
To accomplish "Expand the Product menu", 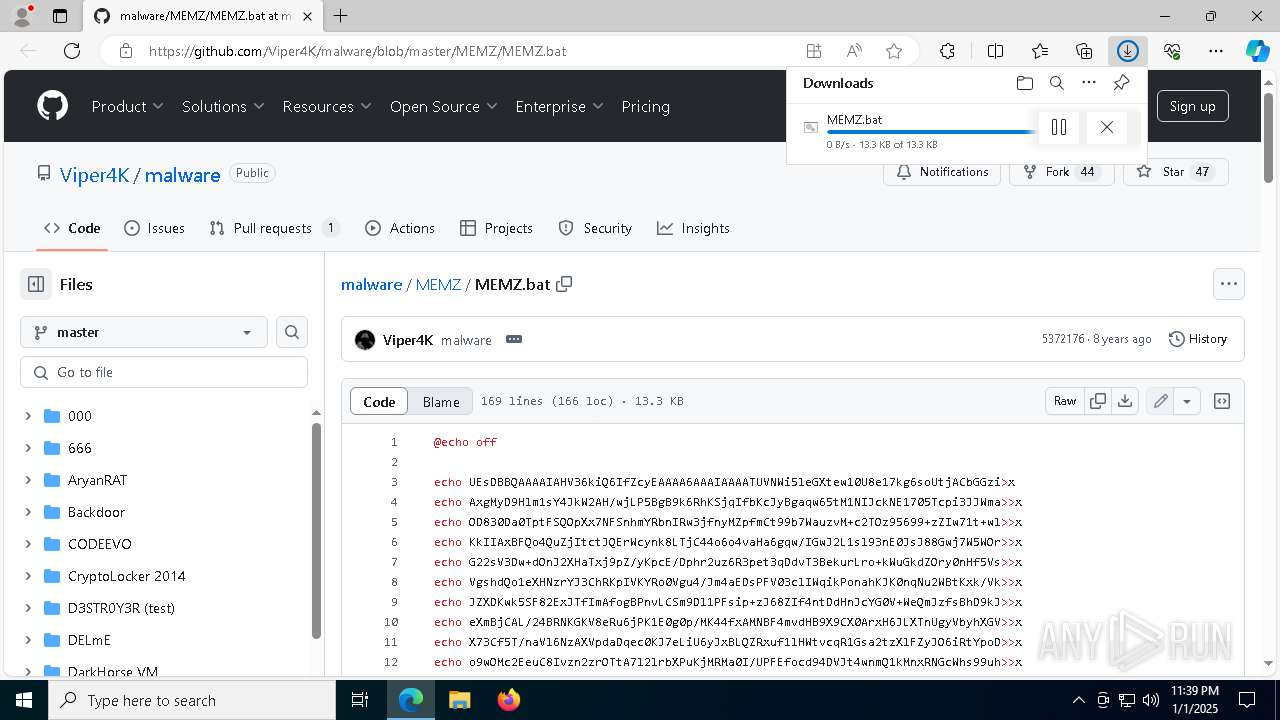I will [x=127, y=106].
